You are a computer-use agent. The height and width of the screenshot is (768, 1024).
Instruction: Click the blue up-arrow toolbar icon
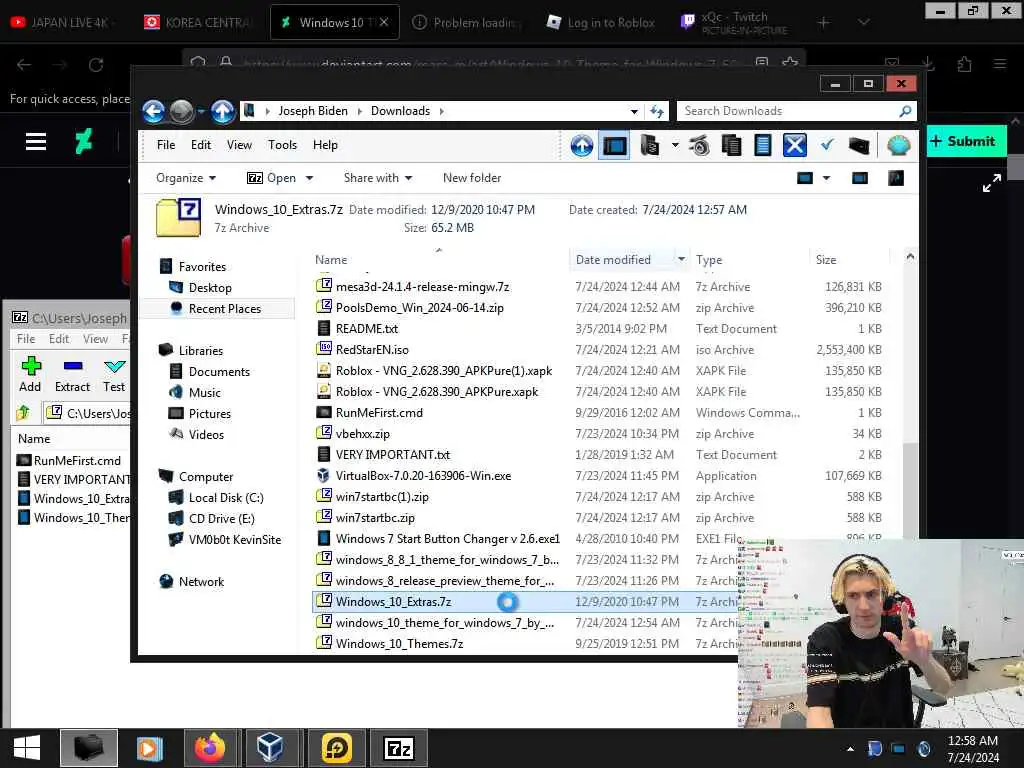pos(581,145)
